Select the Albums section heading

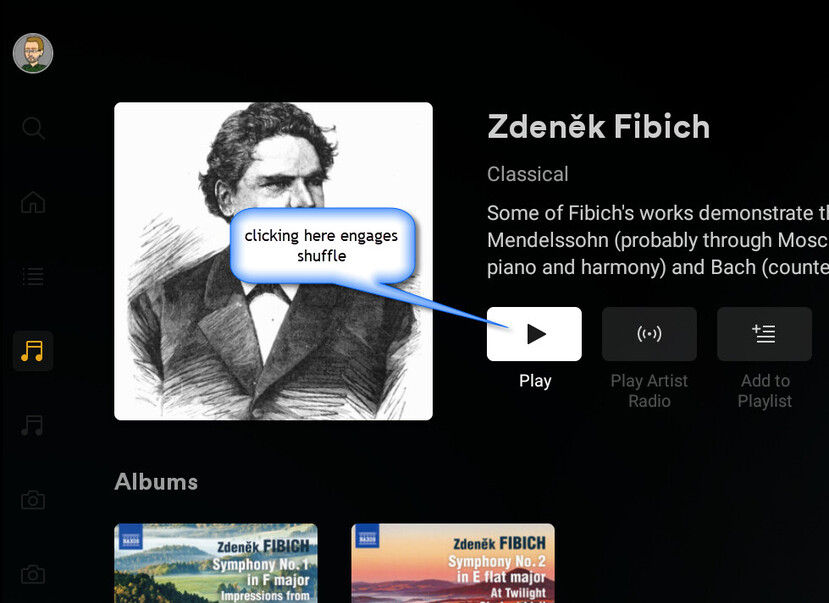156,482
